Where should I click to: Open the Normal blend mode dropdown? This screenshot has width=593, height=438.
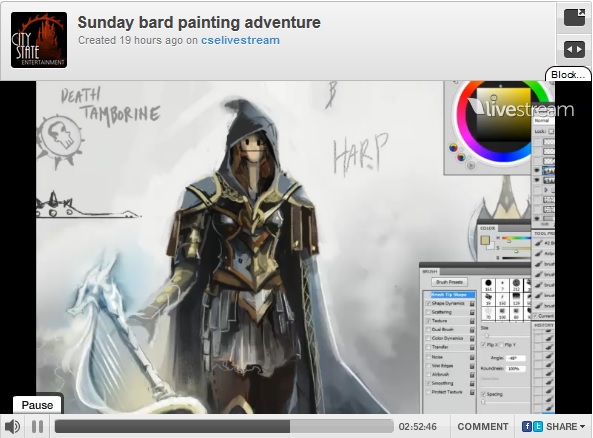click(544, 120)
